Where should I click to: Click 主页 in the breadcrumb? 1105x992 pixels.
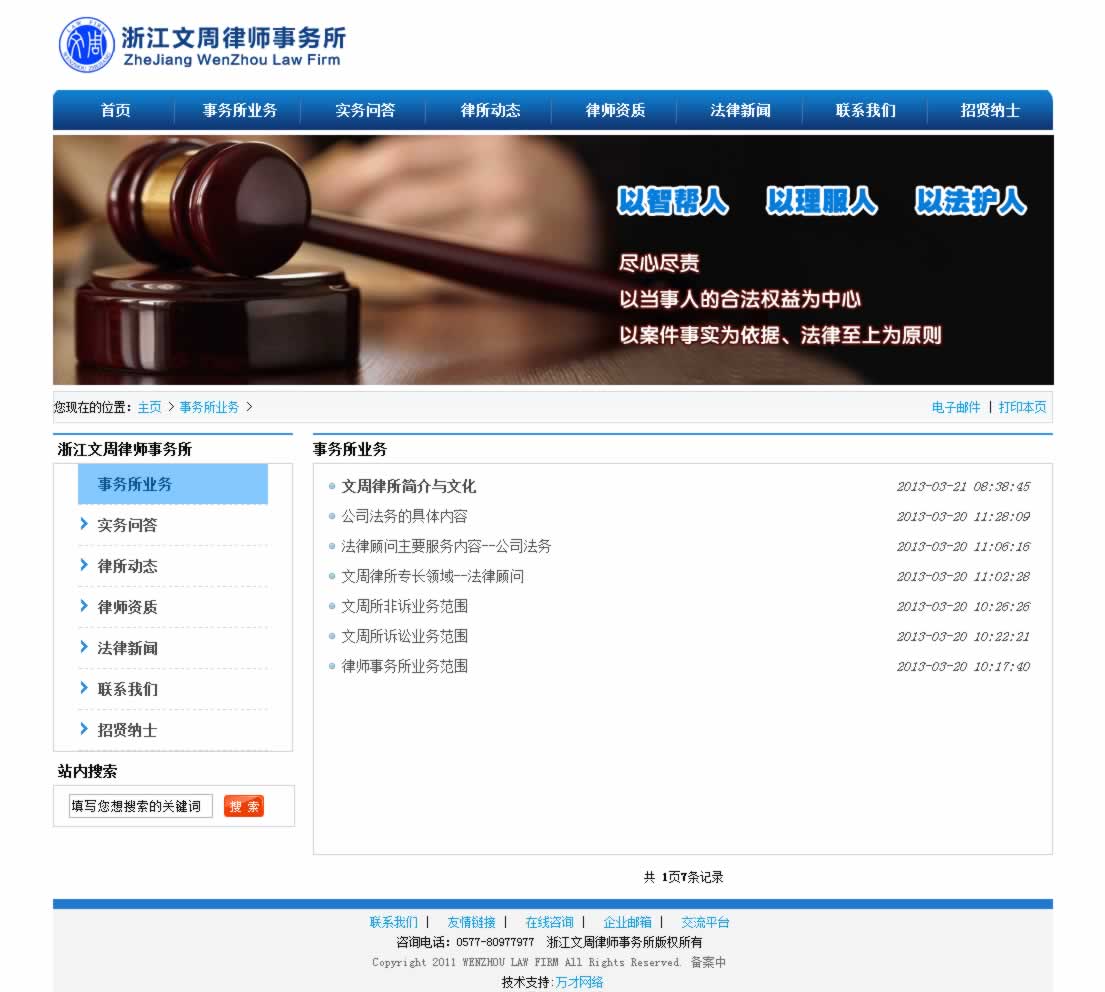click(x=149, y=407)
